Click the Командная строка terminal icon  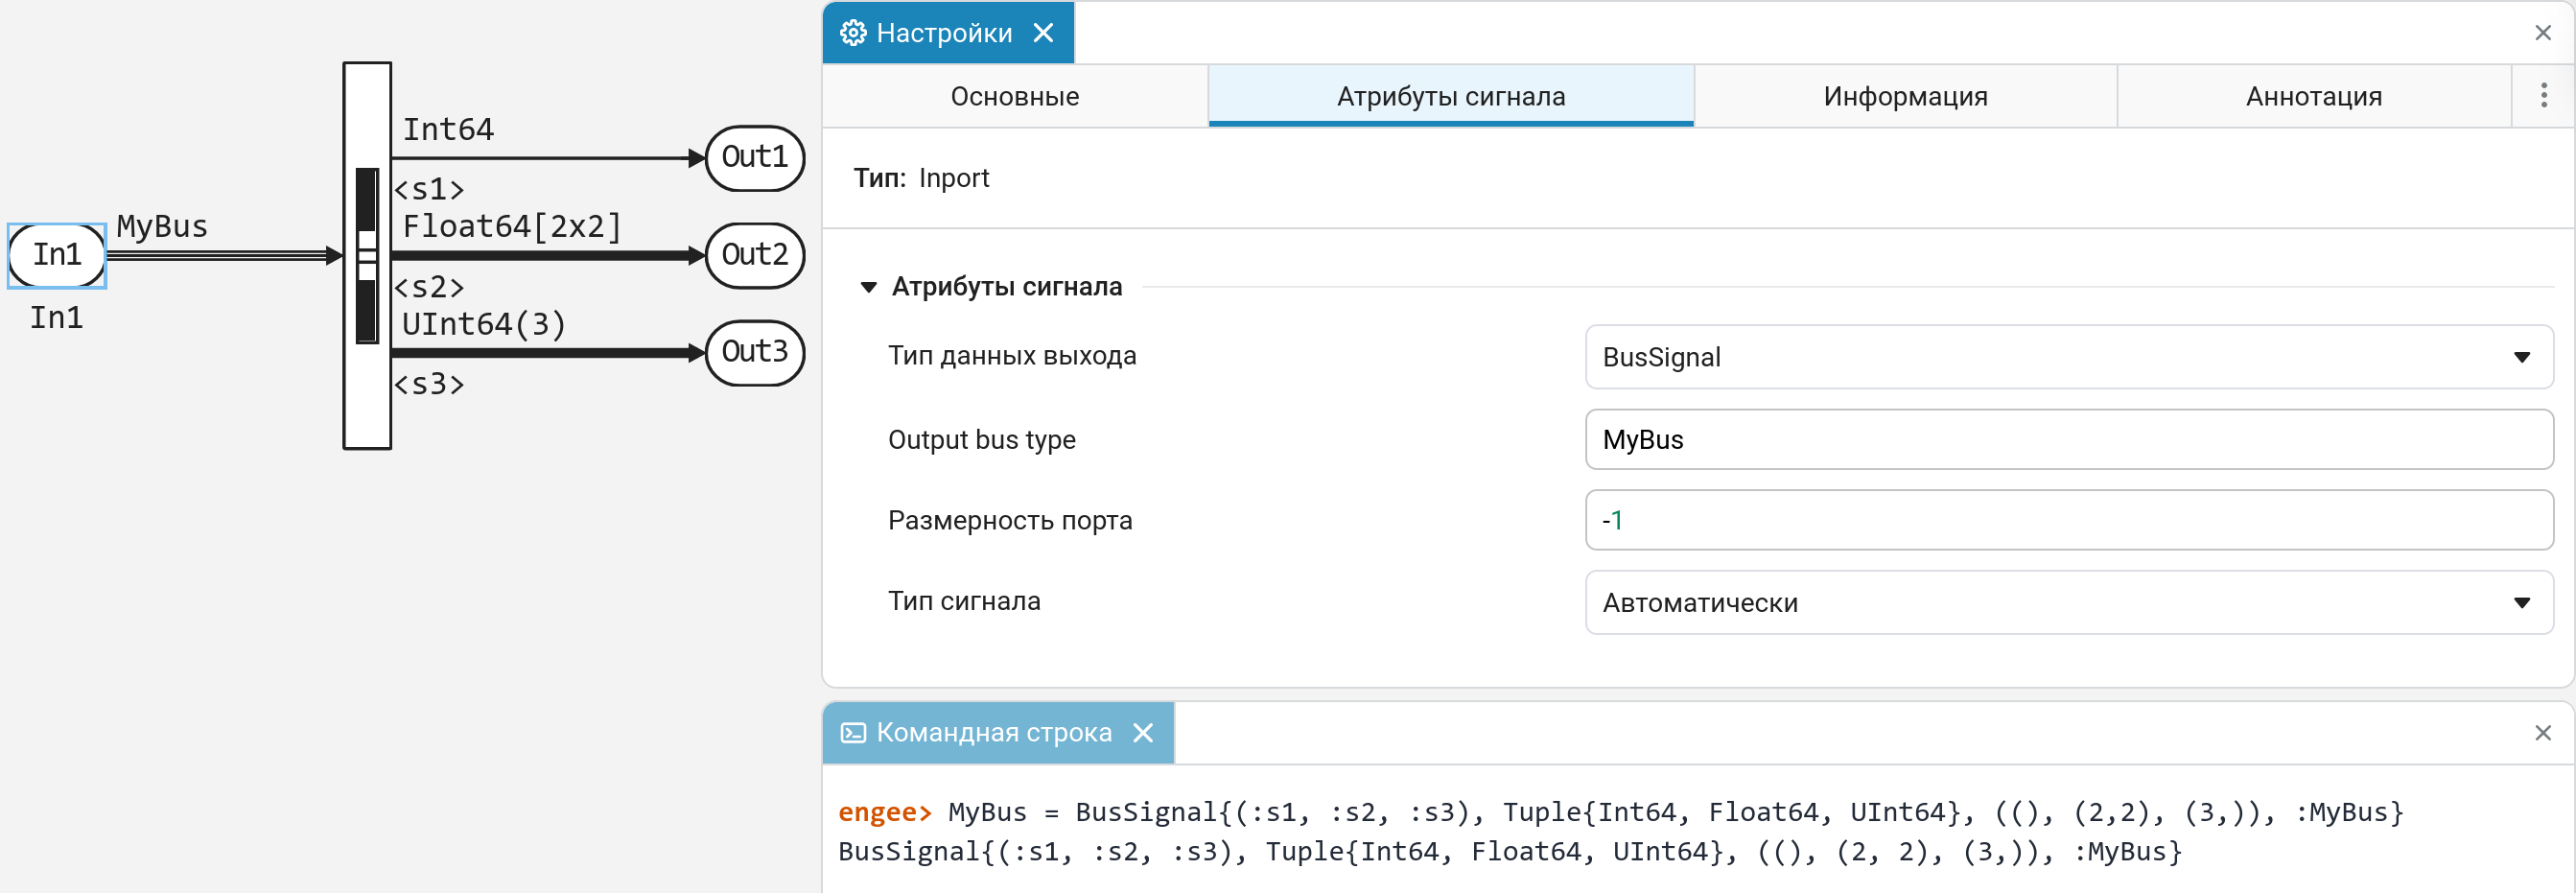click(853, 733)
